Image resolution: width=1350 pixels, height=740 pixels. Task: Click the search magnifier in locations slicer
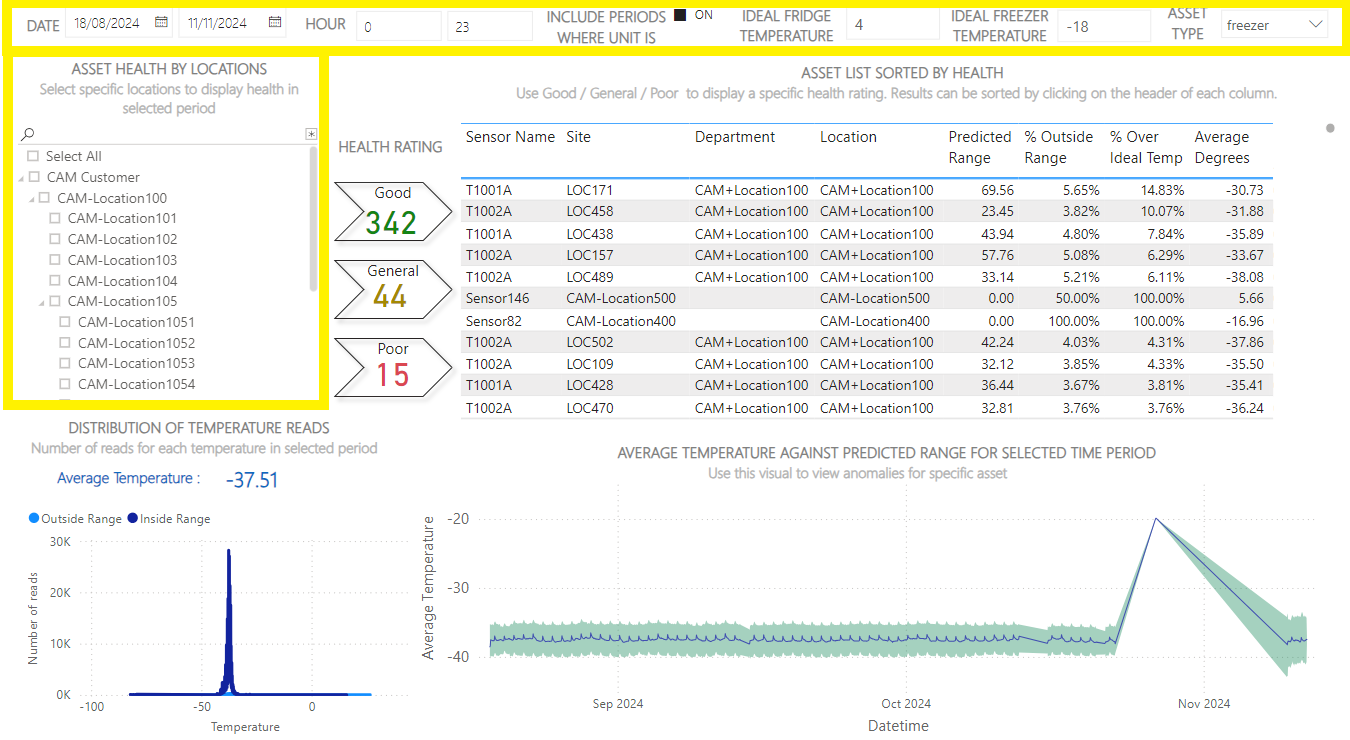click(28, 134)
